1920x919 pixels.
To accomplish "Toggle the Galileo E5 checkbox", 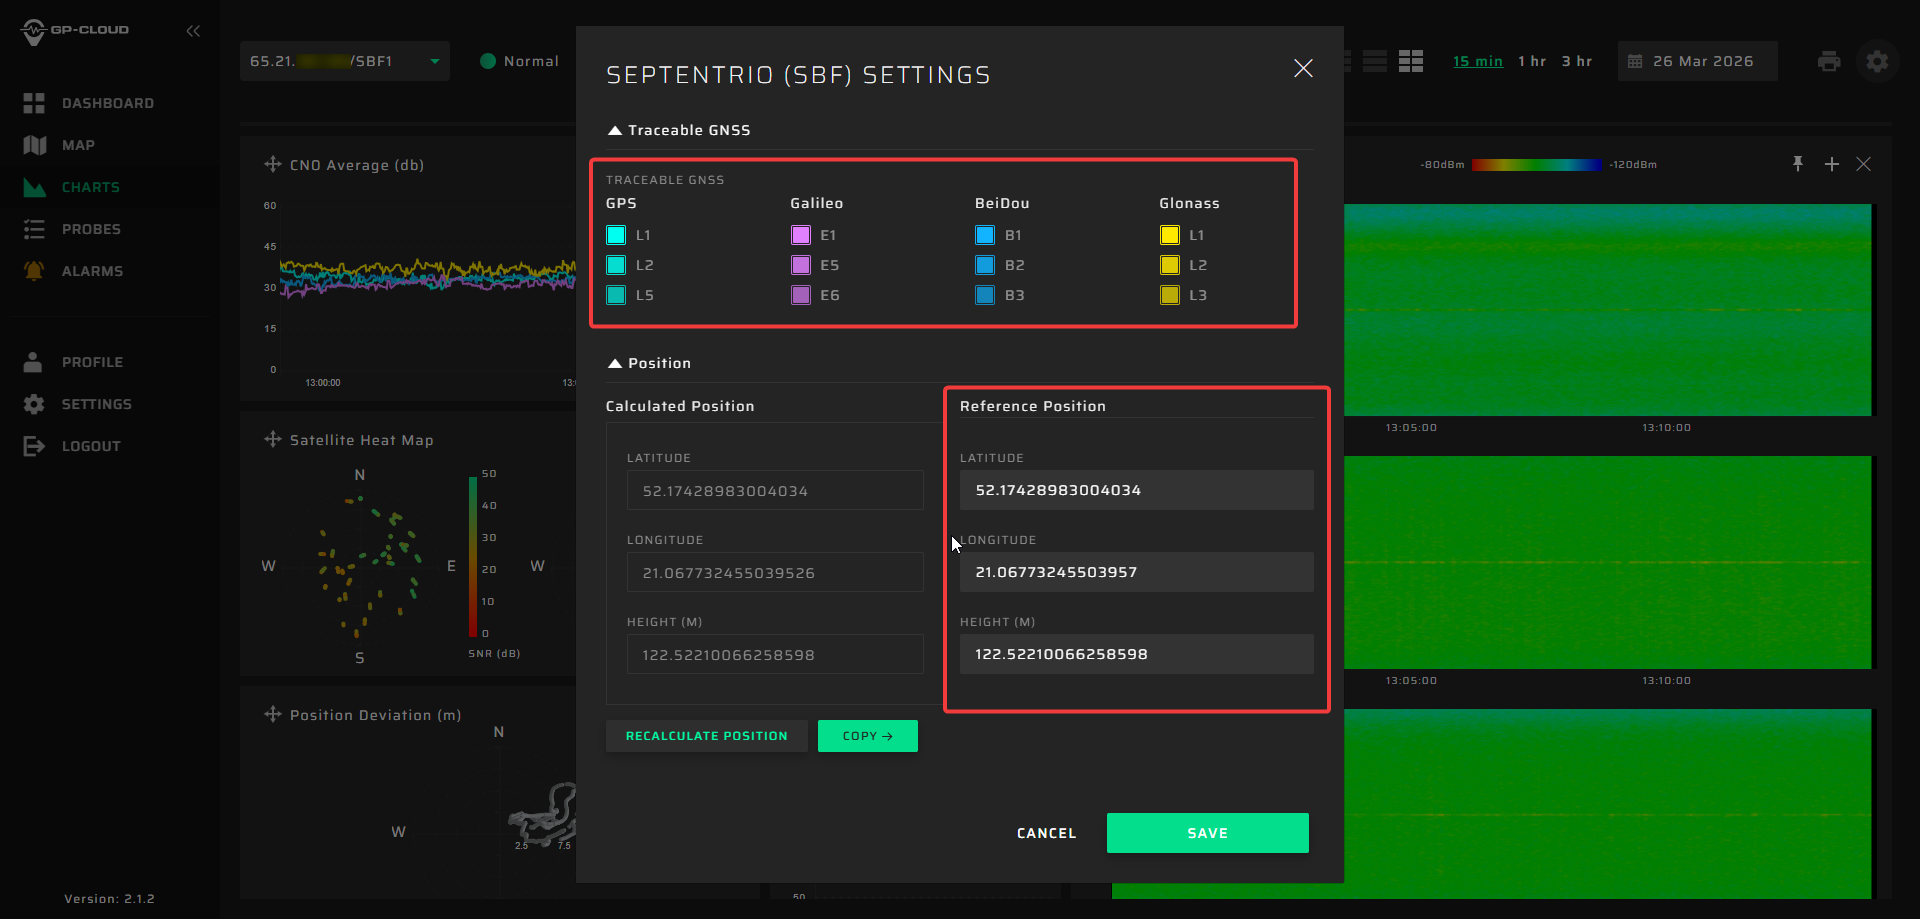I will pyautogui.click(x=801, y=265).
